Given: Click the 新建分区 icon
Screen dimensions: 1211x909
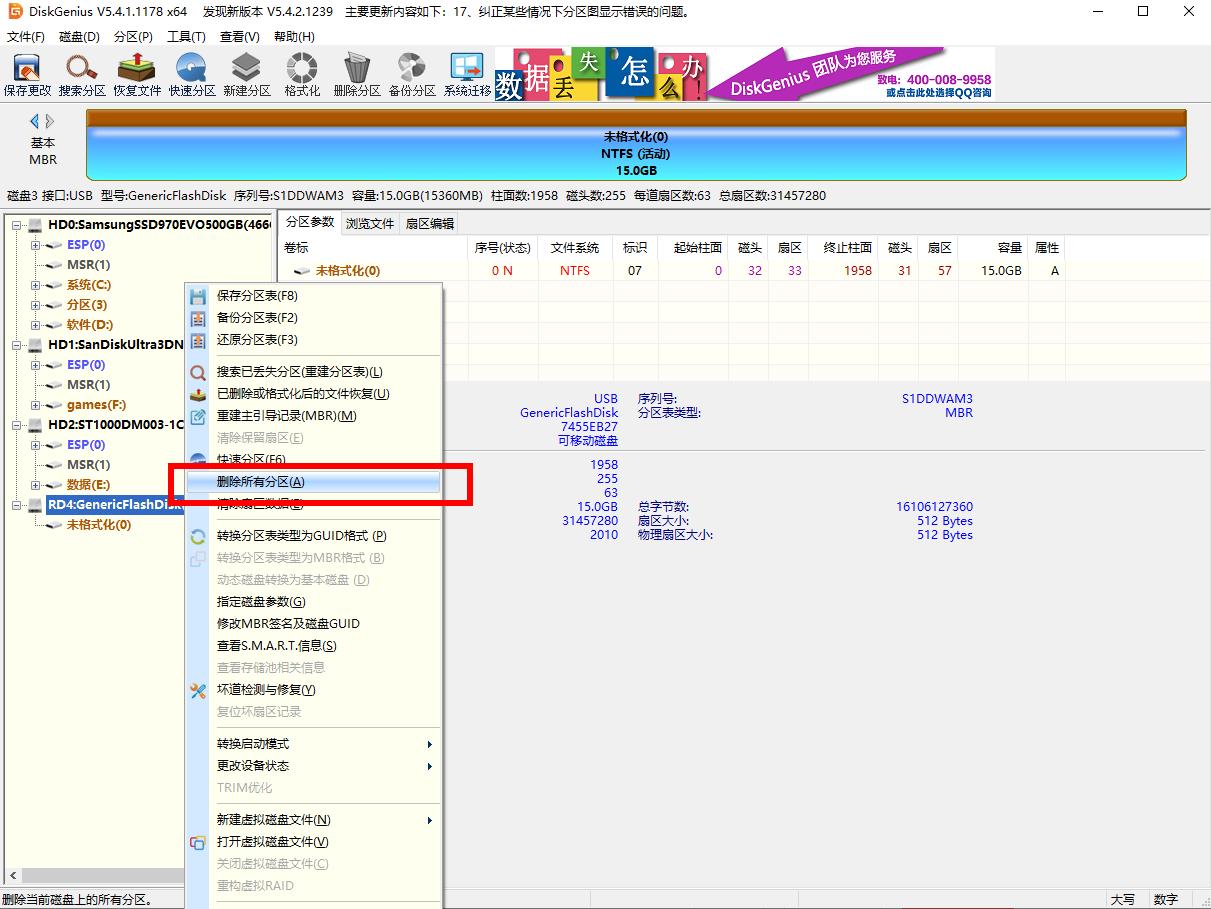Looking at the screenshot, I should coord(246,73).
